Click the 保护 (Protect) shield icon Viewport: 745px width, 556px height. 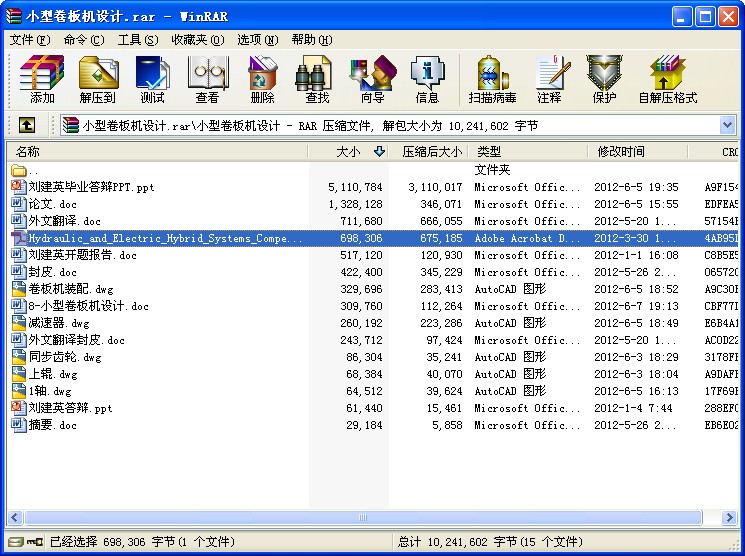click(x=604, y=79)
